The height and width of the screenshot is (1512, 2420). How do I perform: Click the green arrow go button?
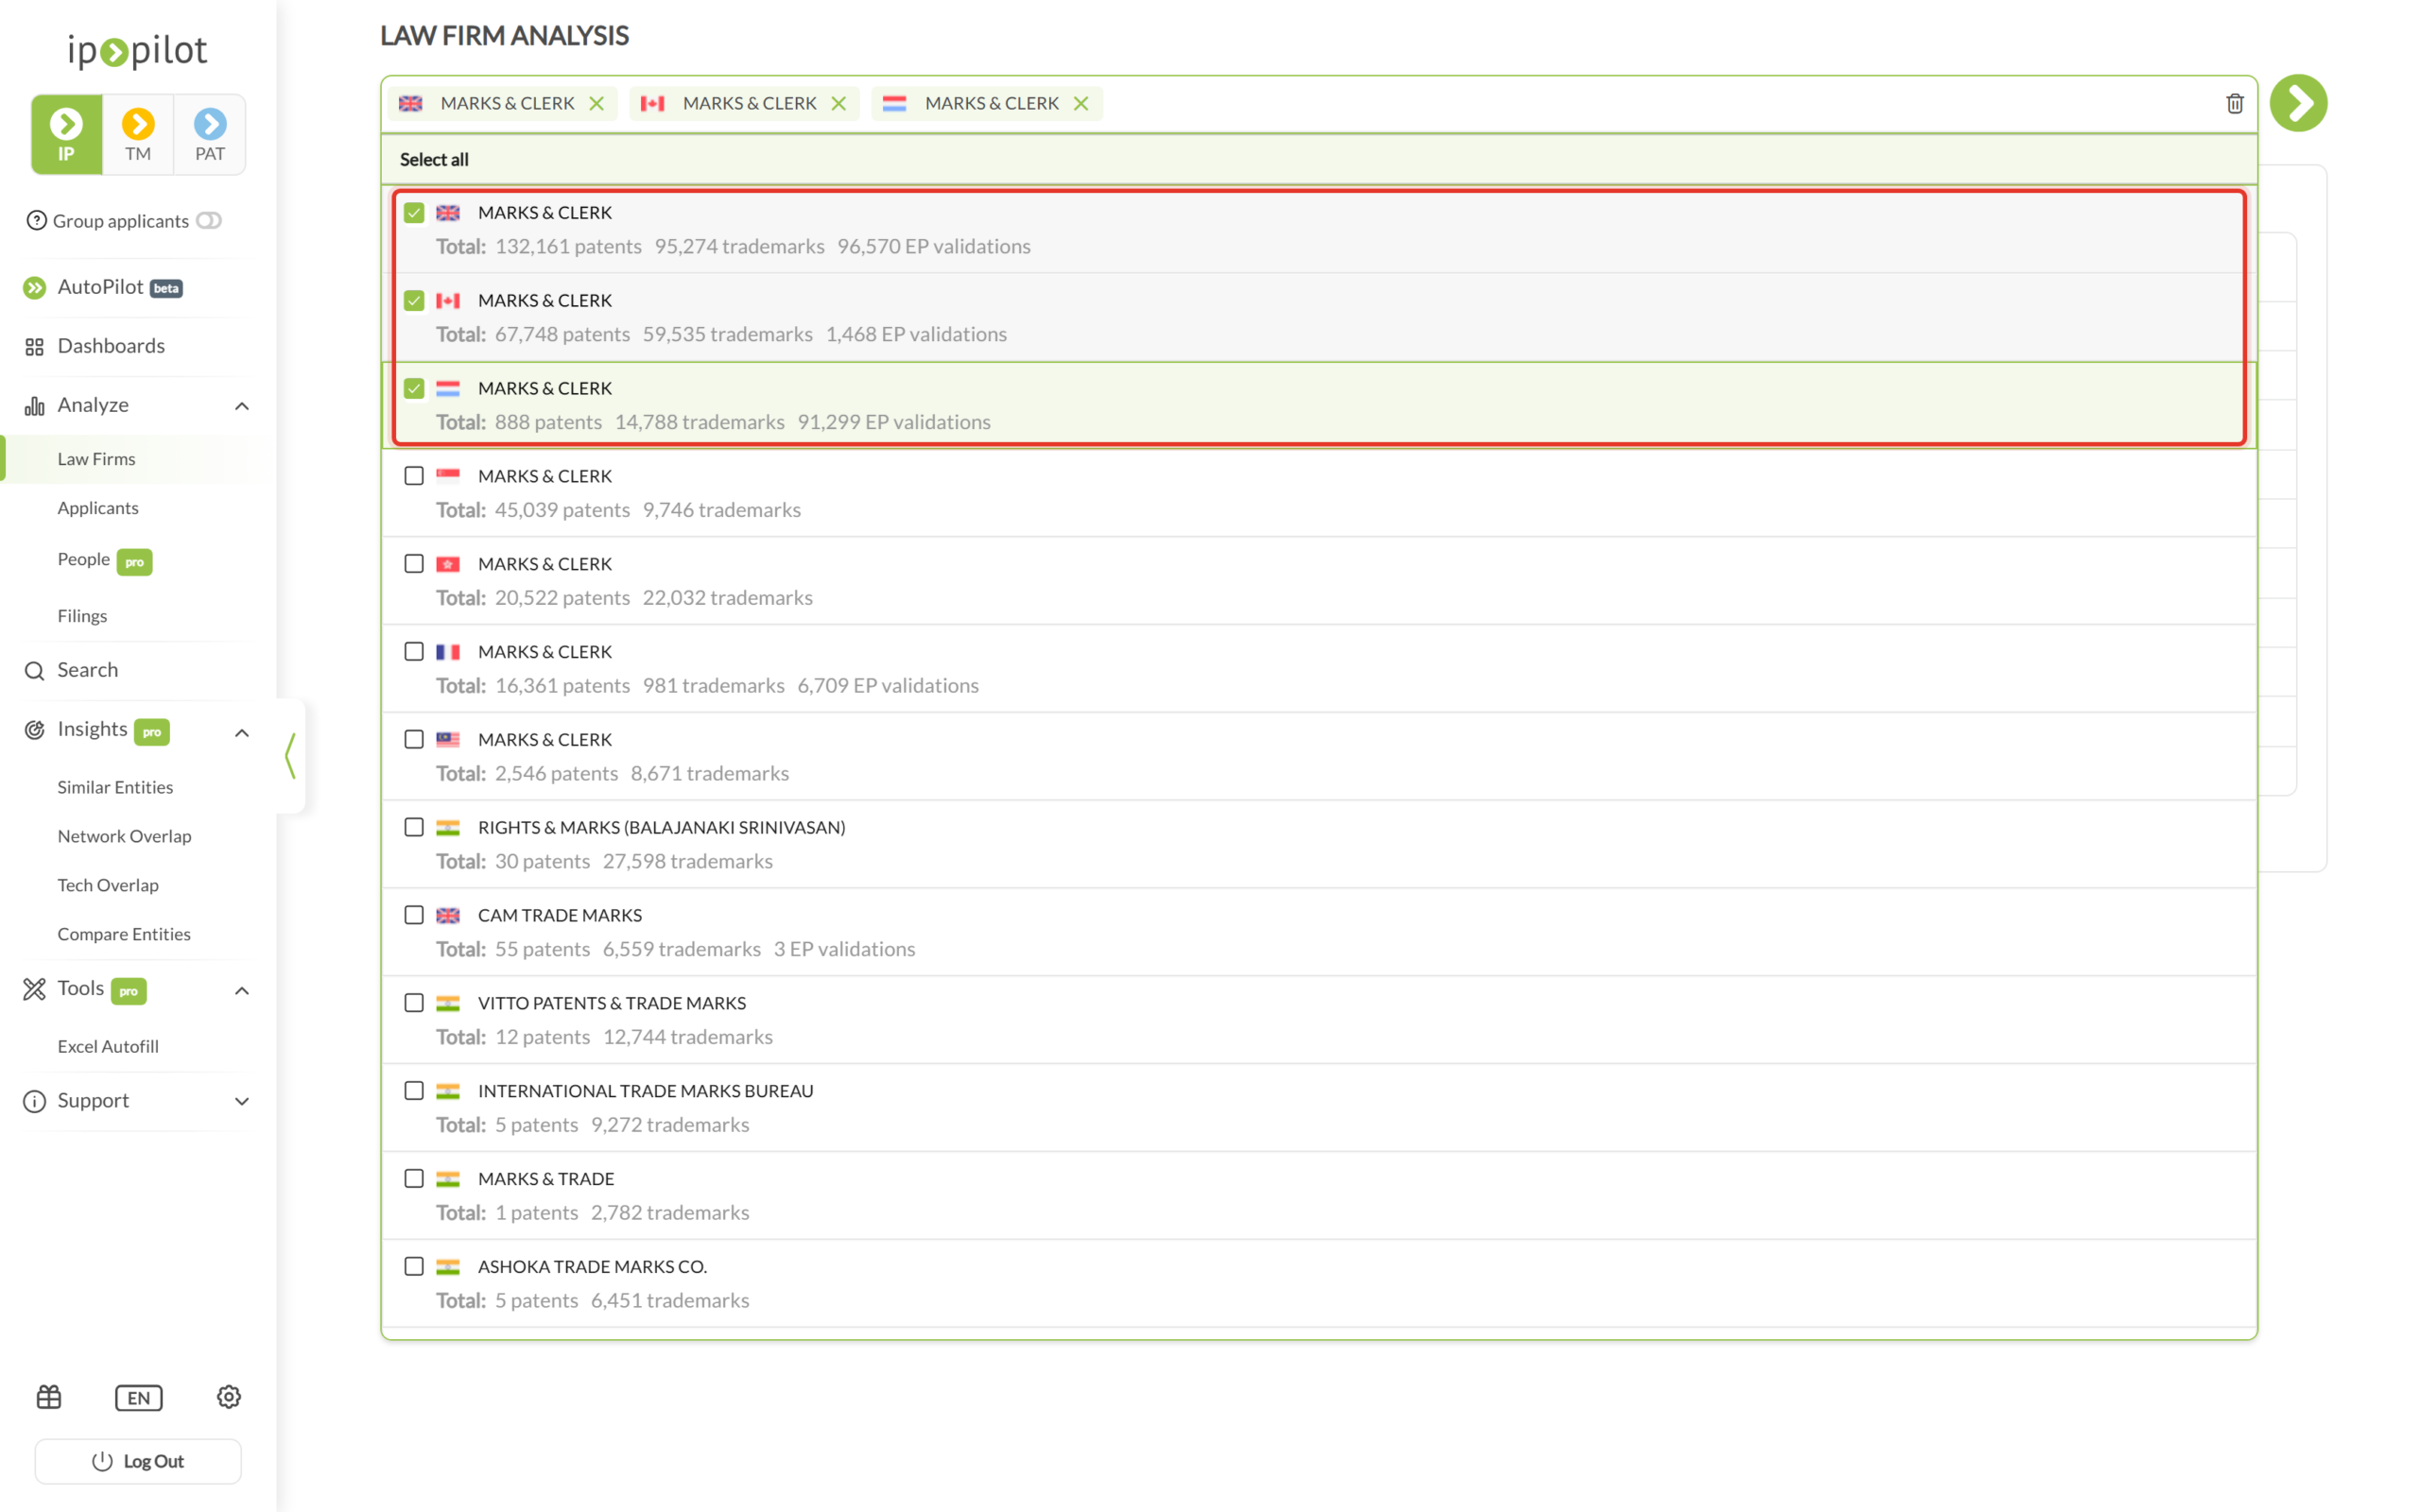click(2297, 103)
